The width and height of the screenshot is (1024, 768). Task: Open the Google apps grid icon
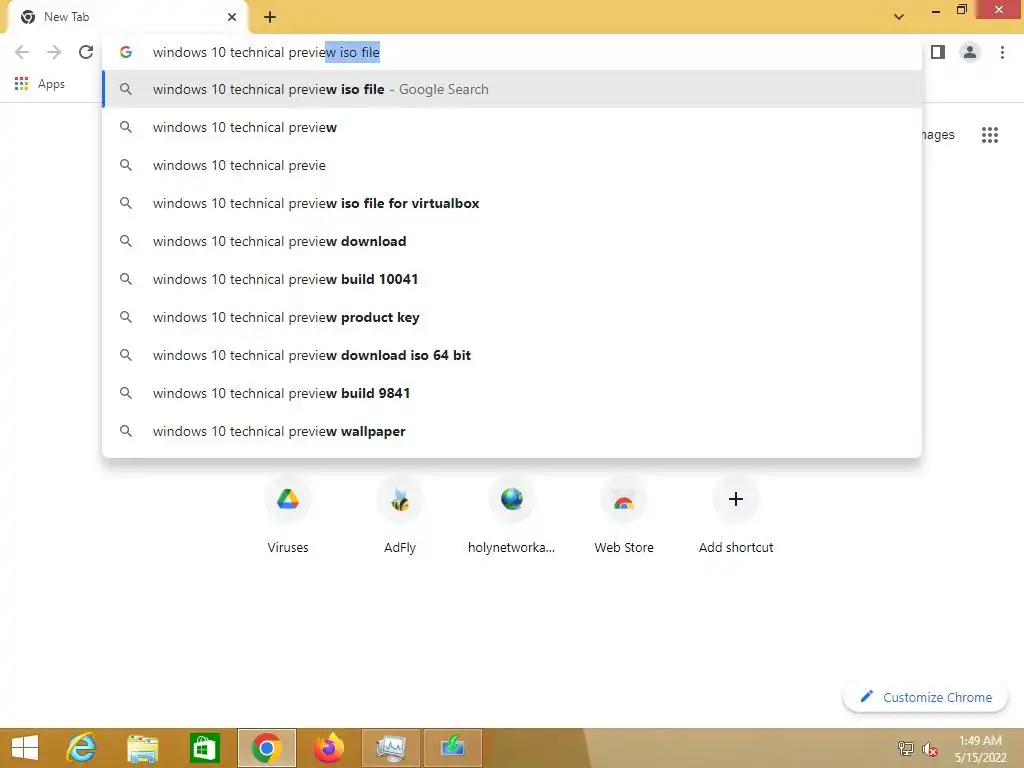[x=989, y=135]
